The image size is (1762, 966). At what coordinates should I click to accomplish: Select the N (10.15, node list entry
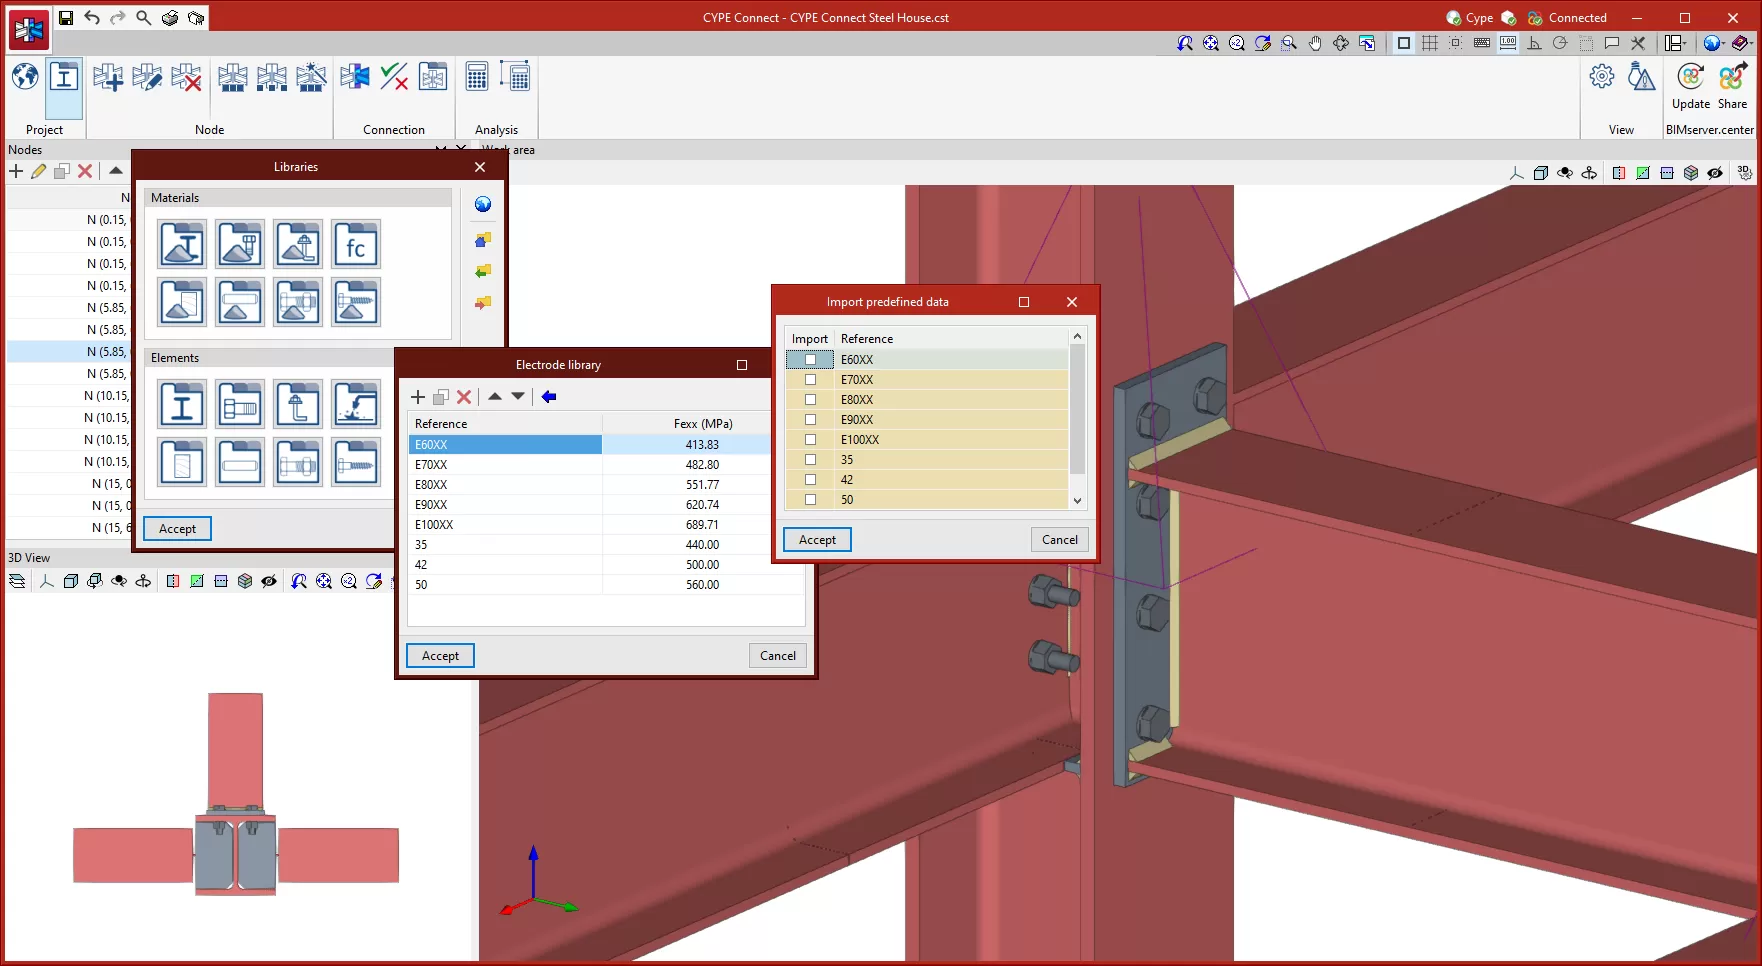[x=107, y=396]
